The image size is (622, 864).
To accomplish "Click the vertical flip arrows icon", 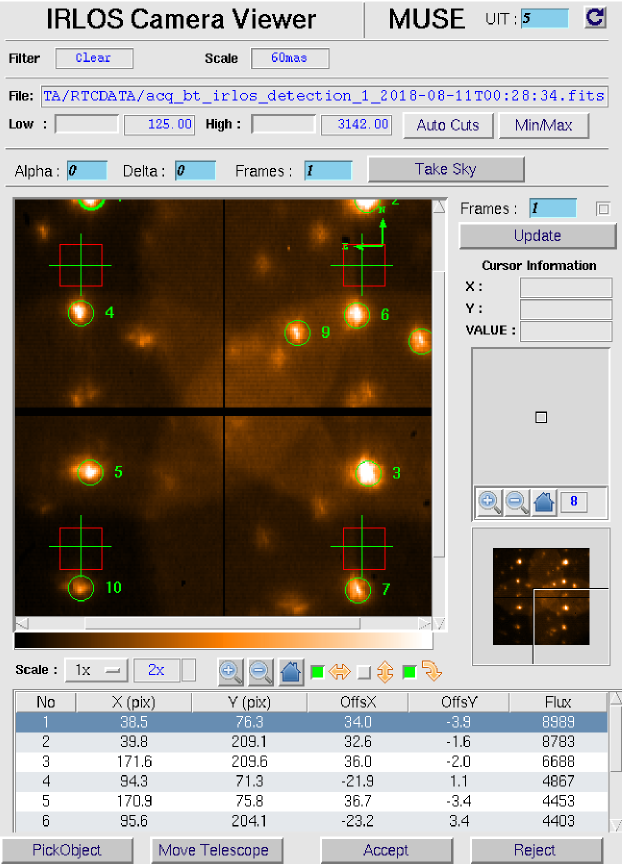I will coord(385,671).
